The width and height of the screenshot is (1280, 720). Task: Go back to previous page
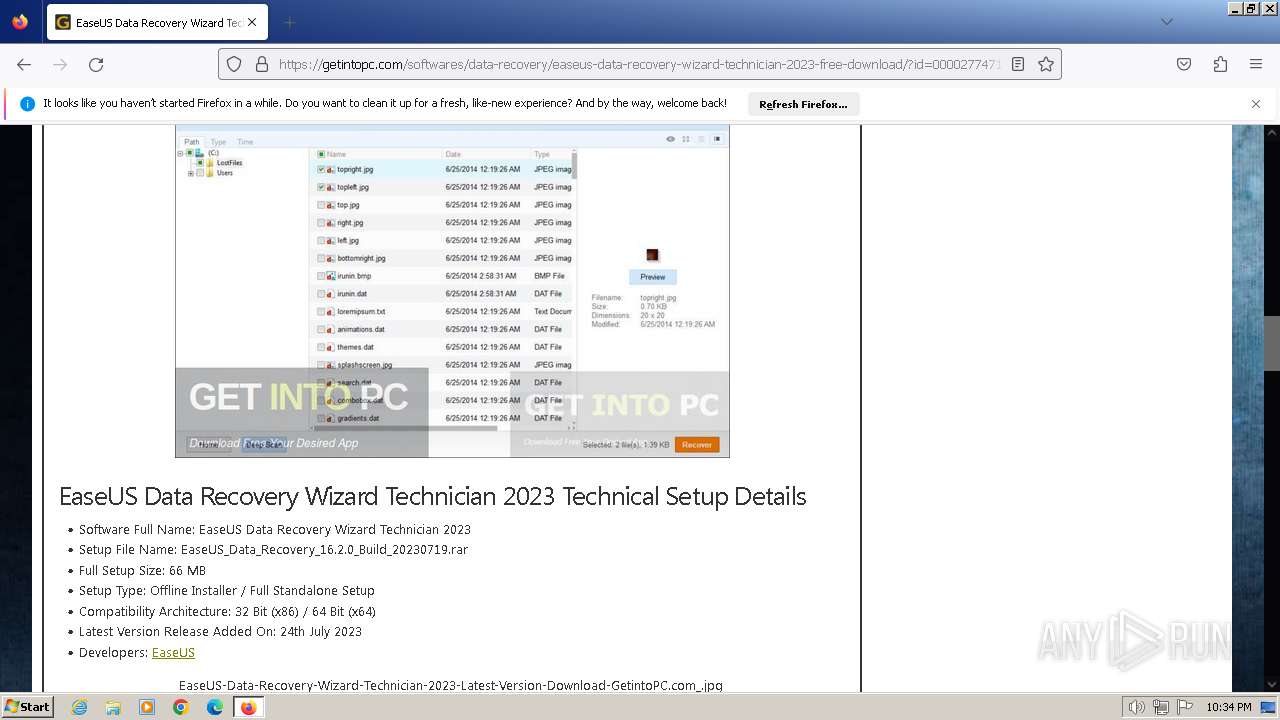(x=24, y=64)
